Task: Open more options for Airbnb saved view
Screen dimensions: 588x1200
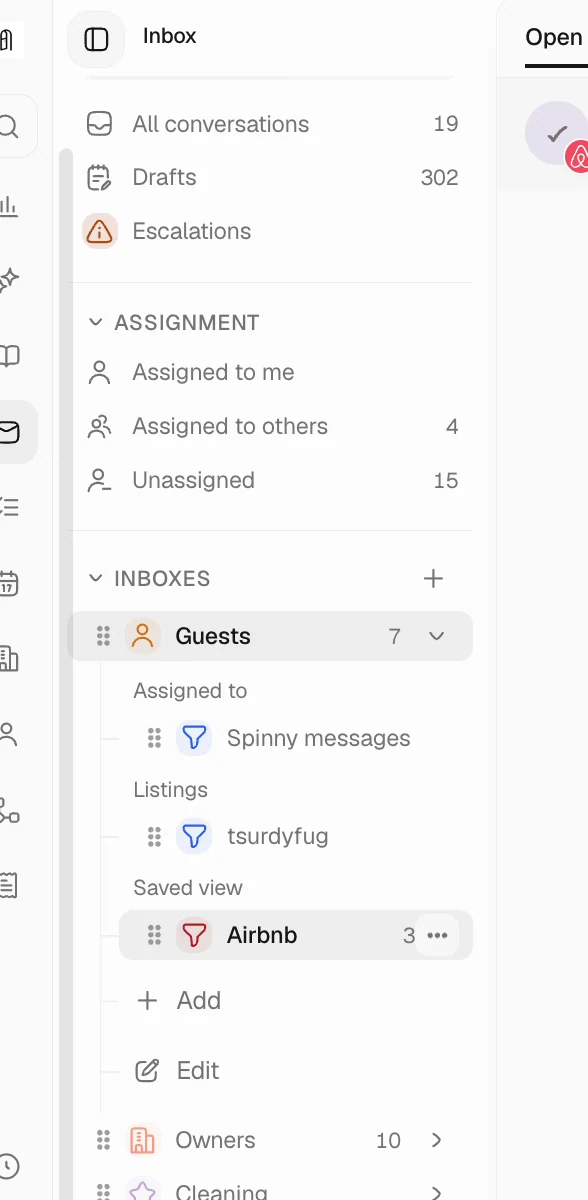Action: point(437,935)
